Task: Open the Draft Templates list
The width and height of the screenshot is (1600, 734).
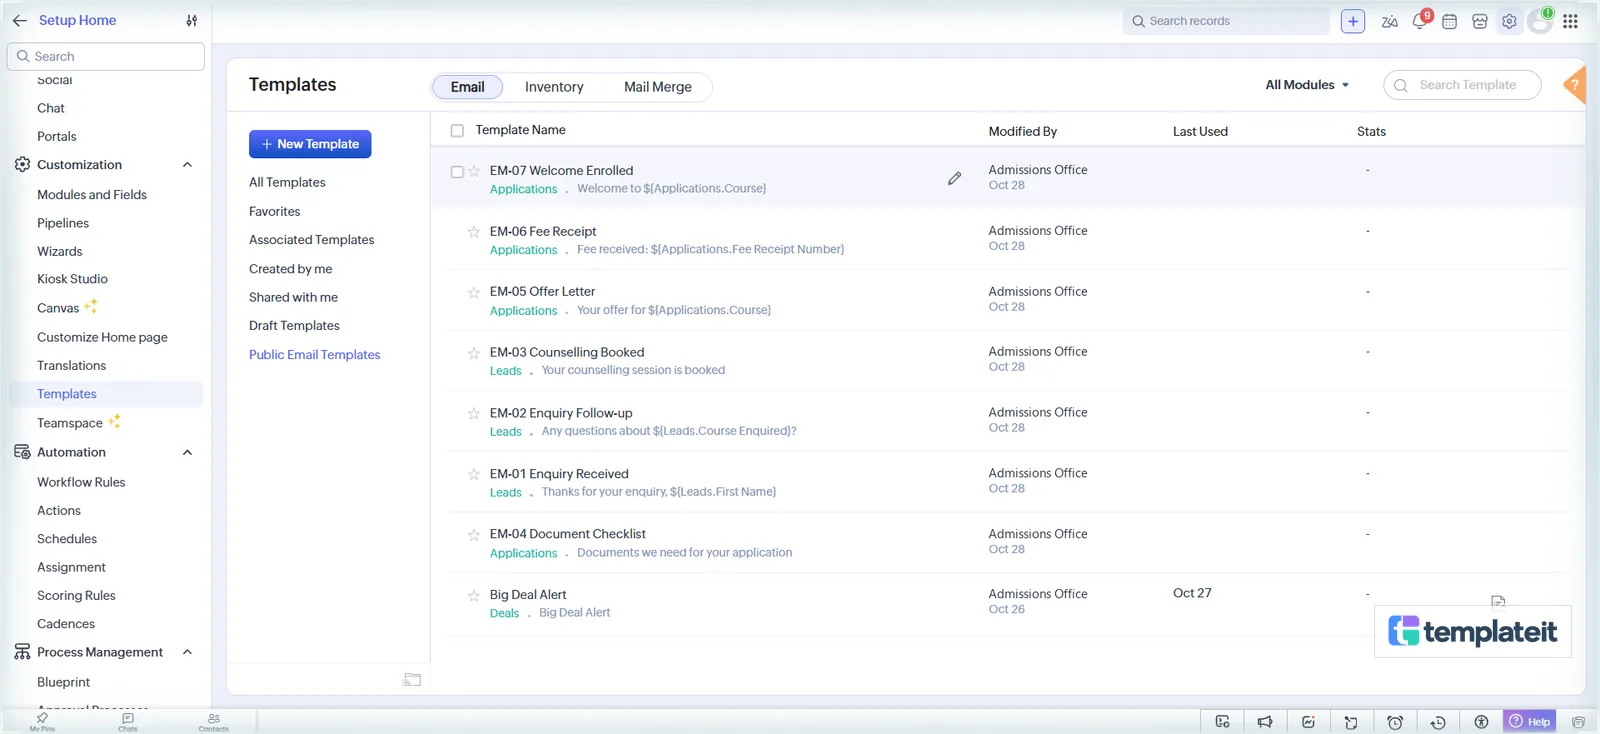Action: [x=294, y=326]
